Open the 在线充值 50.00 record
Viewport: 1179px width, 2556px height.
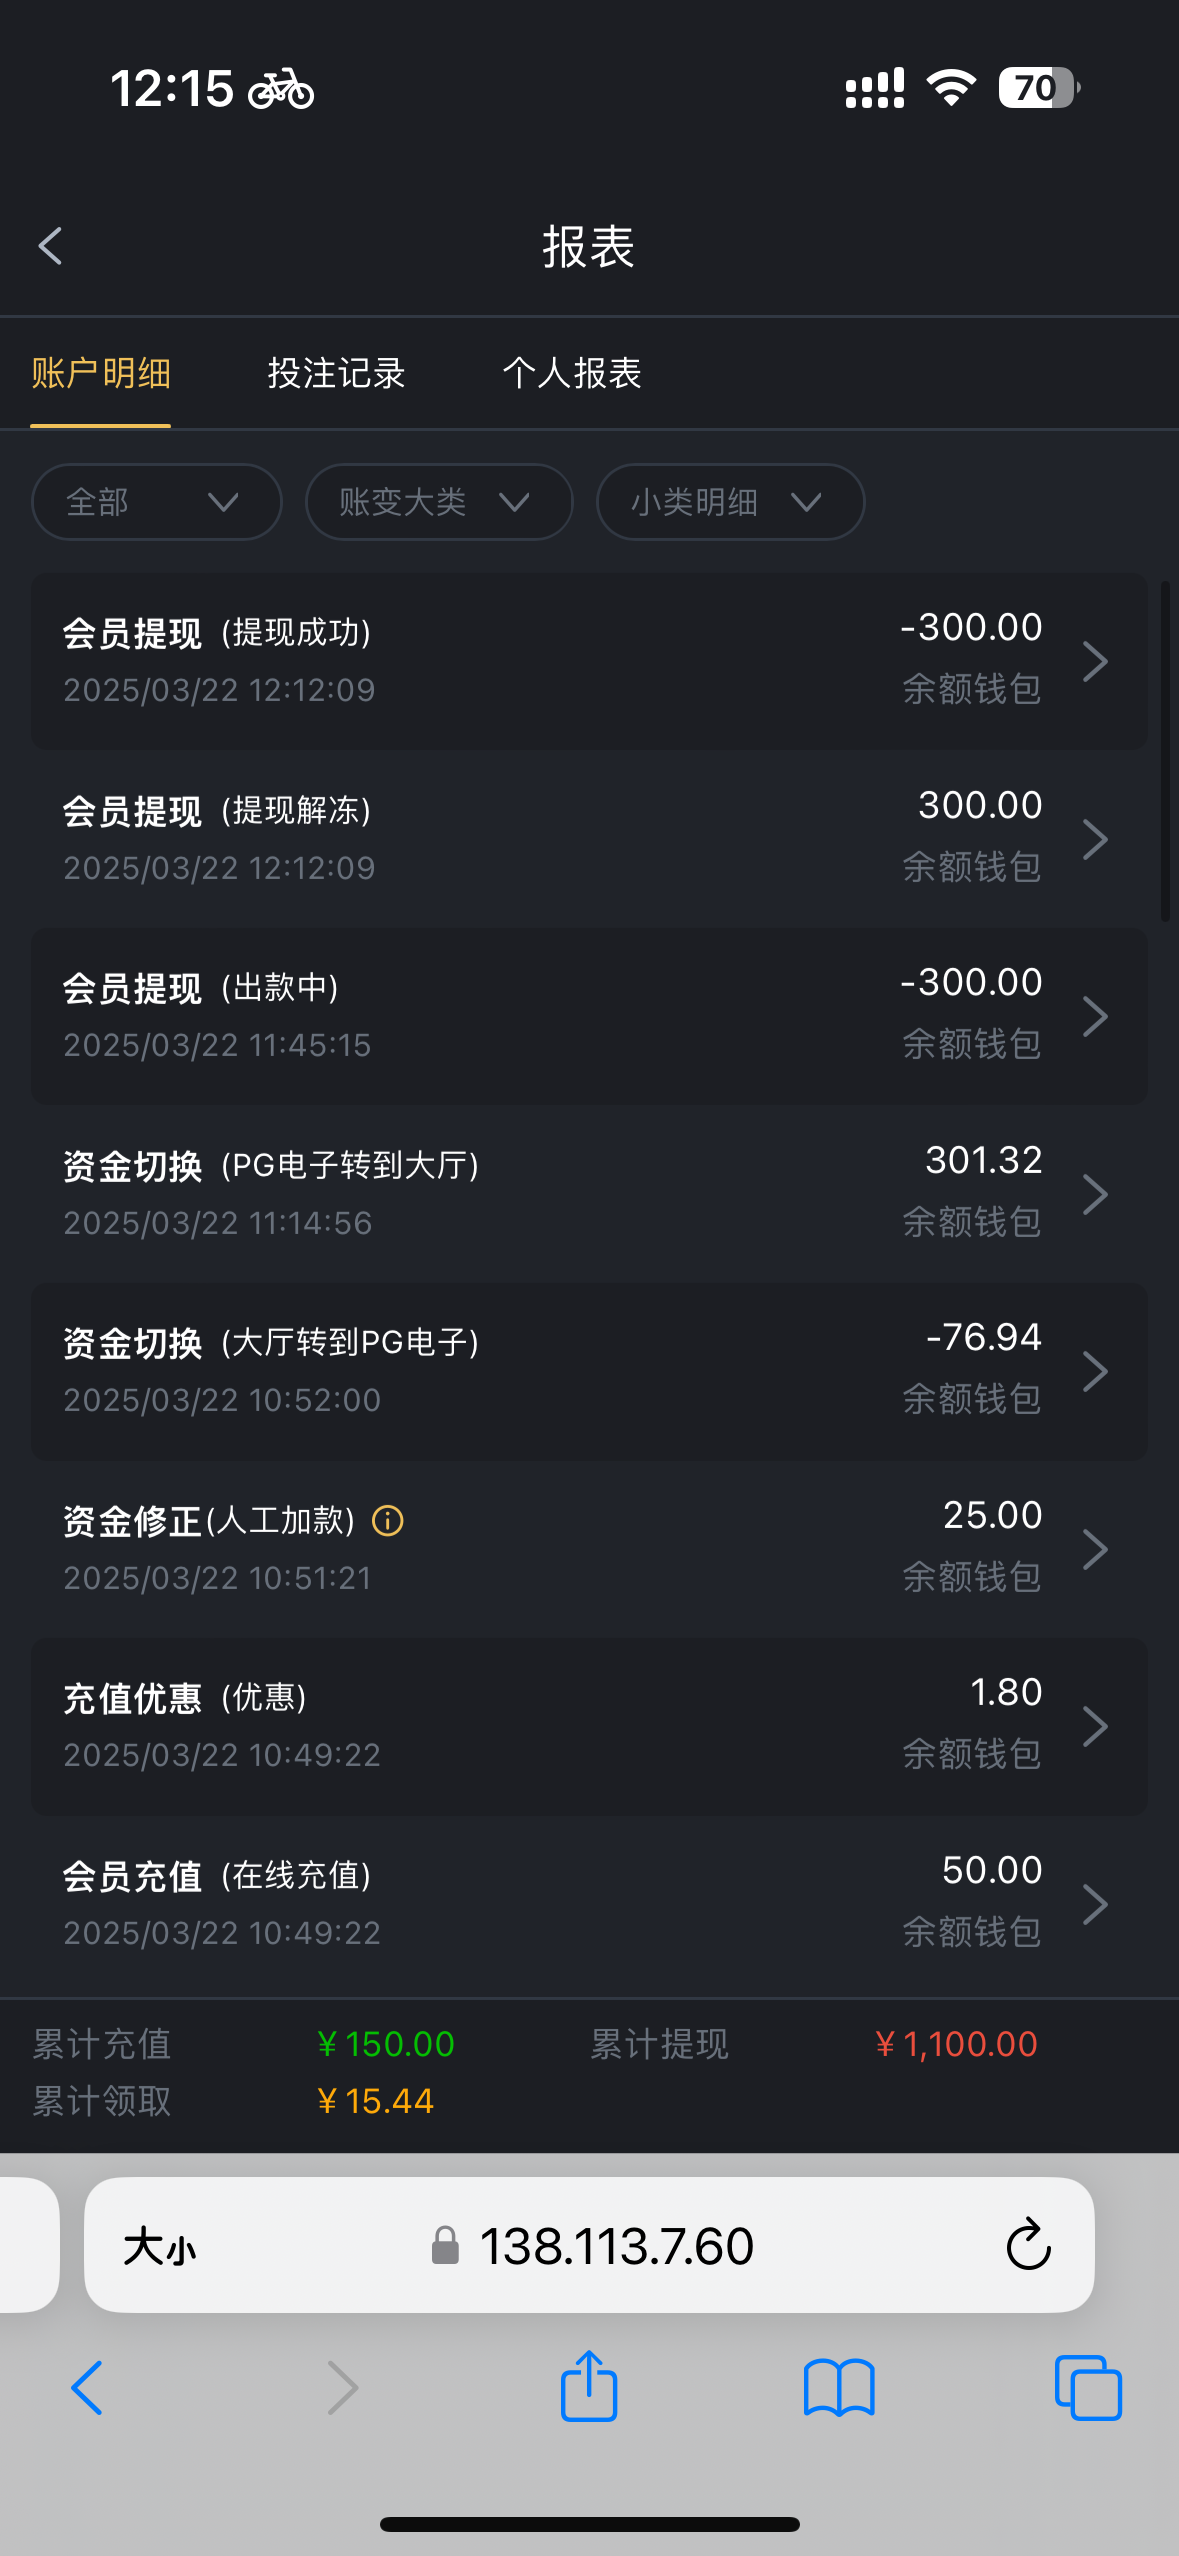coord(588,1904)
